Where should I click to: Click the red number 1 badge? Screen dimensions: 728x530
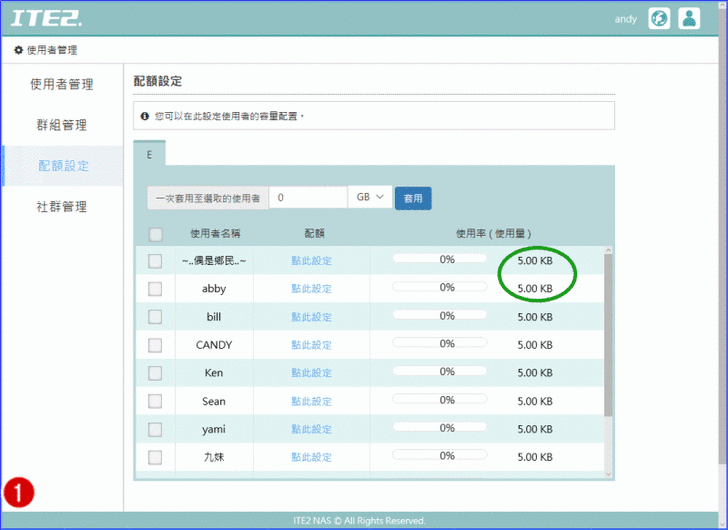(x=19, y=492)
